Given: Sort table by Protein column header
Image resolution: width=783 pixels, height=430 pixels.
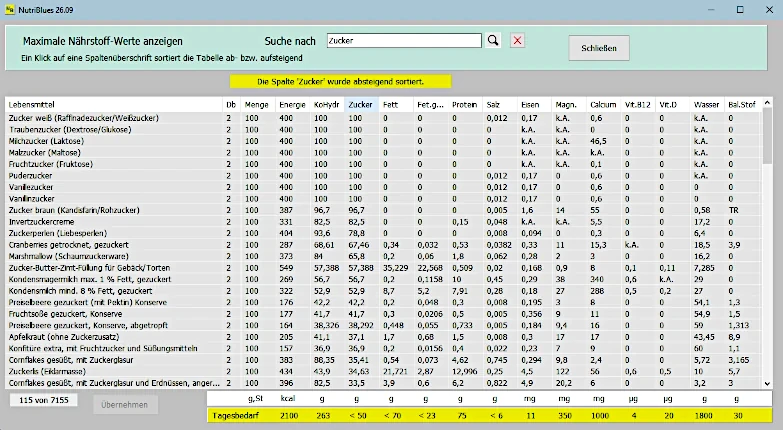Looking at the screenshot, I should pos(464,104).
